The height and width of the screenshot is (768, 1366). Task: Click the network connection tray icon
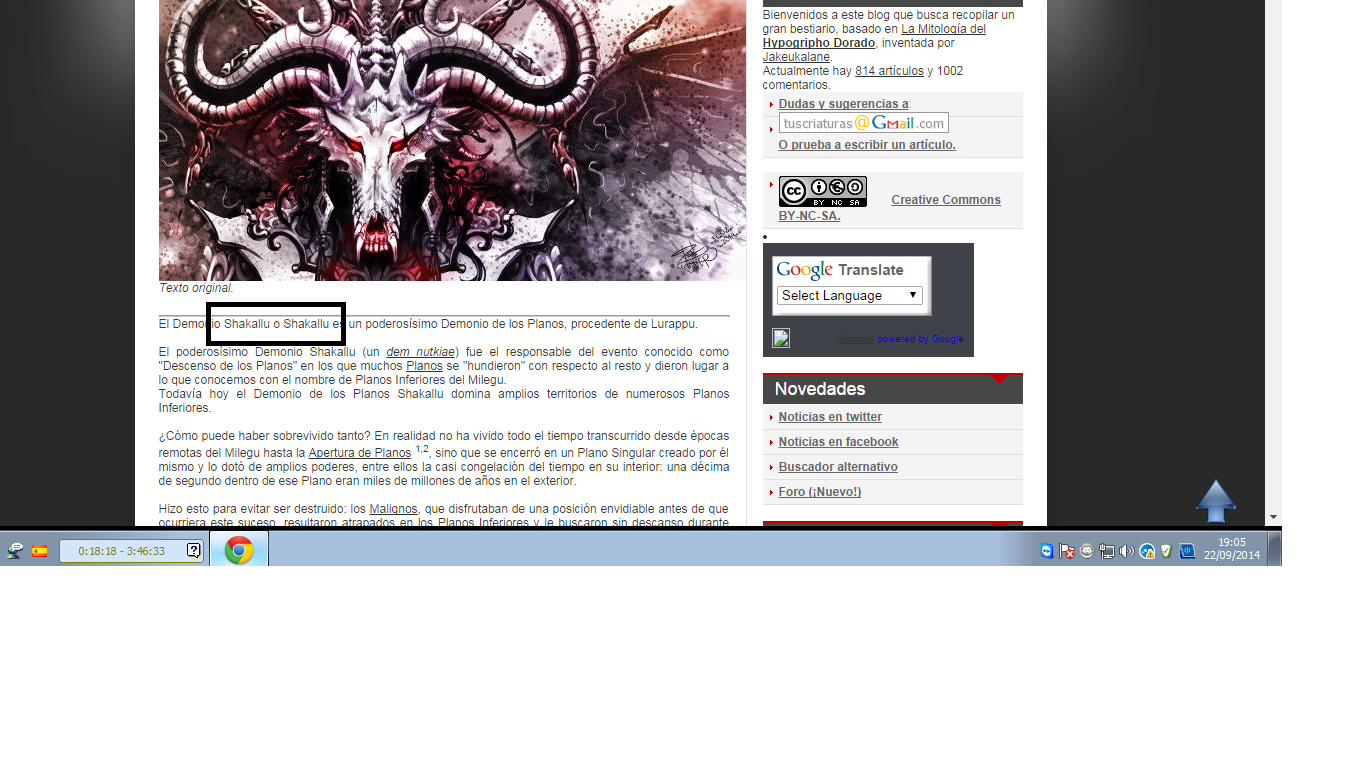(x=1107, y=551)
